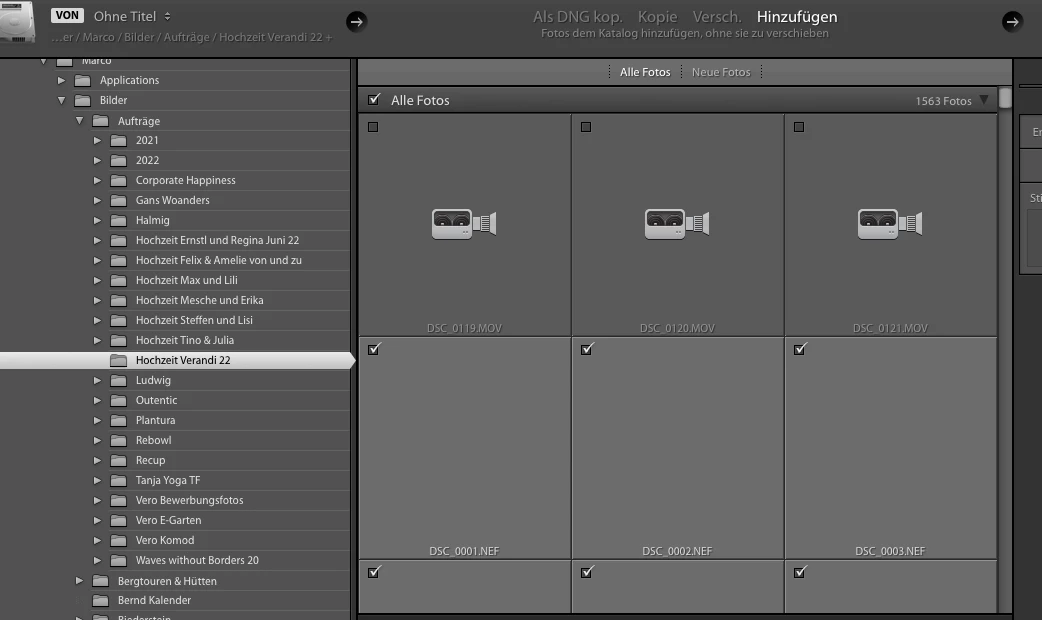This screenshot has width=1042, height=620.
Task: Click the folder icon of Rebowl
Action: 118,440
